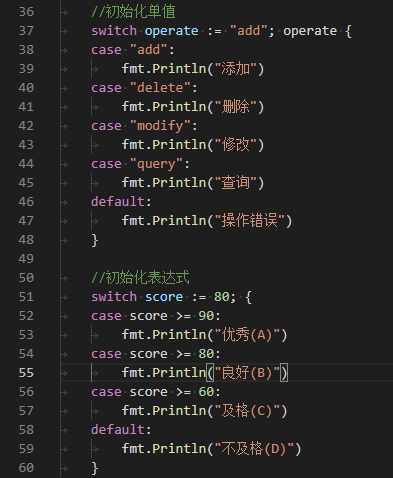Click the fmt.Println("良好(B)") statement
This screenshot has height=478, width=393.
click(x=205, y=373)
